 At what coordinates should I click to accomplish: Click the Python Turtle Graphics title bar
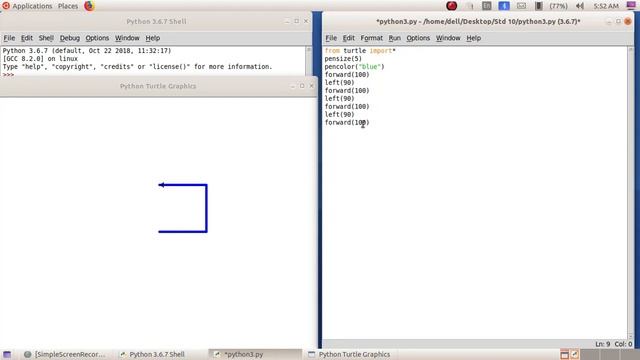[158, 86]
